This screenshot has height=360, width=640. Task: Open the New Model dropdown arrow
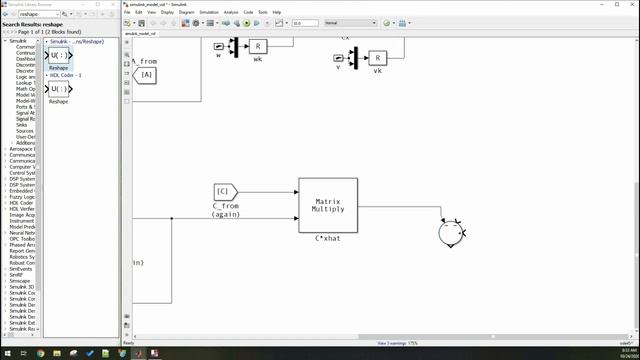click(x=134, y=23)
